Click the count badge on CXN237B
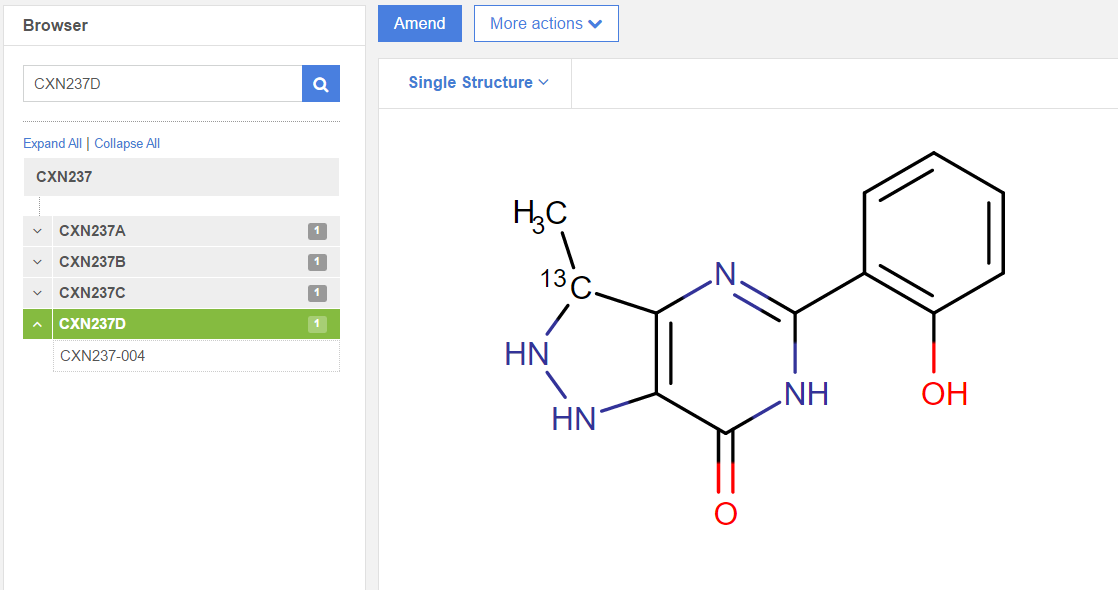The image size is (1118, 590). 317,262
